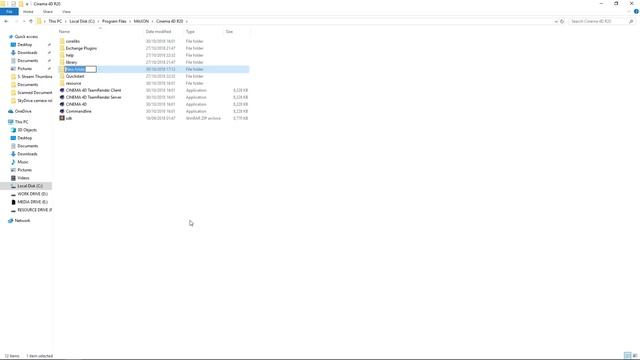
Task: Expand the chevron after Cinema 4D R20 breadcrumb
Action: (187, 21)
